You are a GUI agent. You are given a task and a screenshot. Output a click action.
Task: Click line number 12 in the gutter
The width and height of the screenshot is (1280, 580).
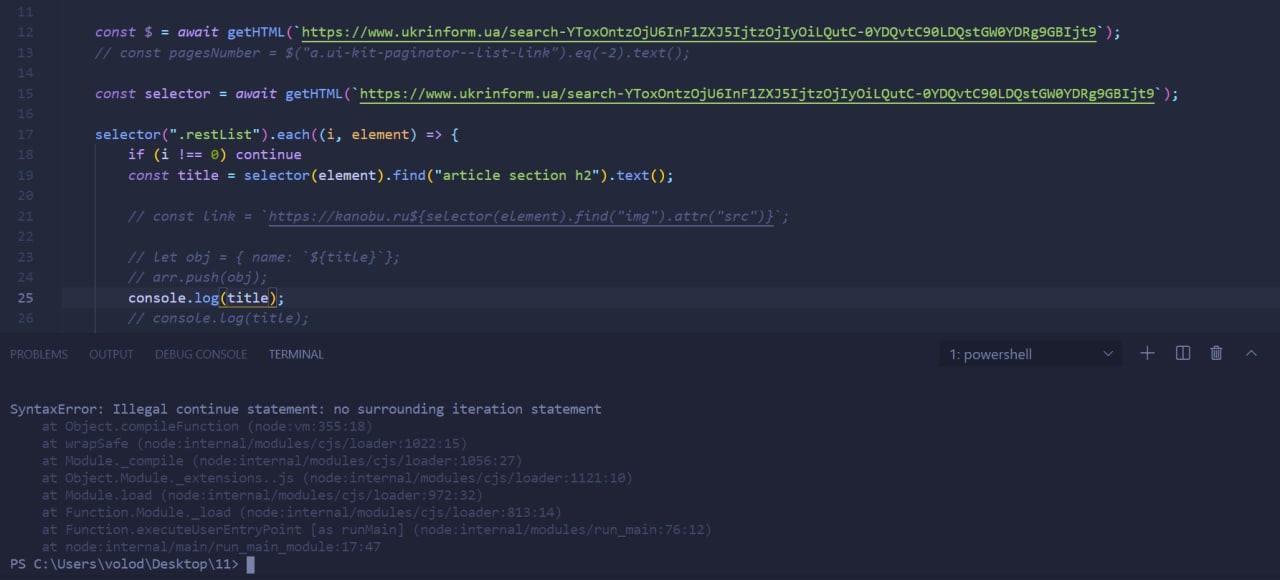tap(25, 32)
